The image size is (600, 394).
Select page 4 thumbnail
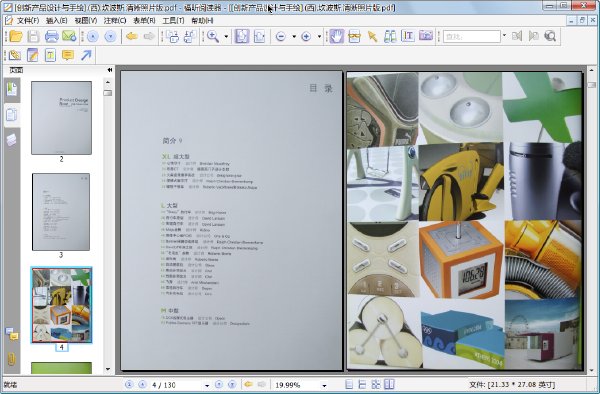[61, 305]
